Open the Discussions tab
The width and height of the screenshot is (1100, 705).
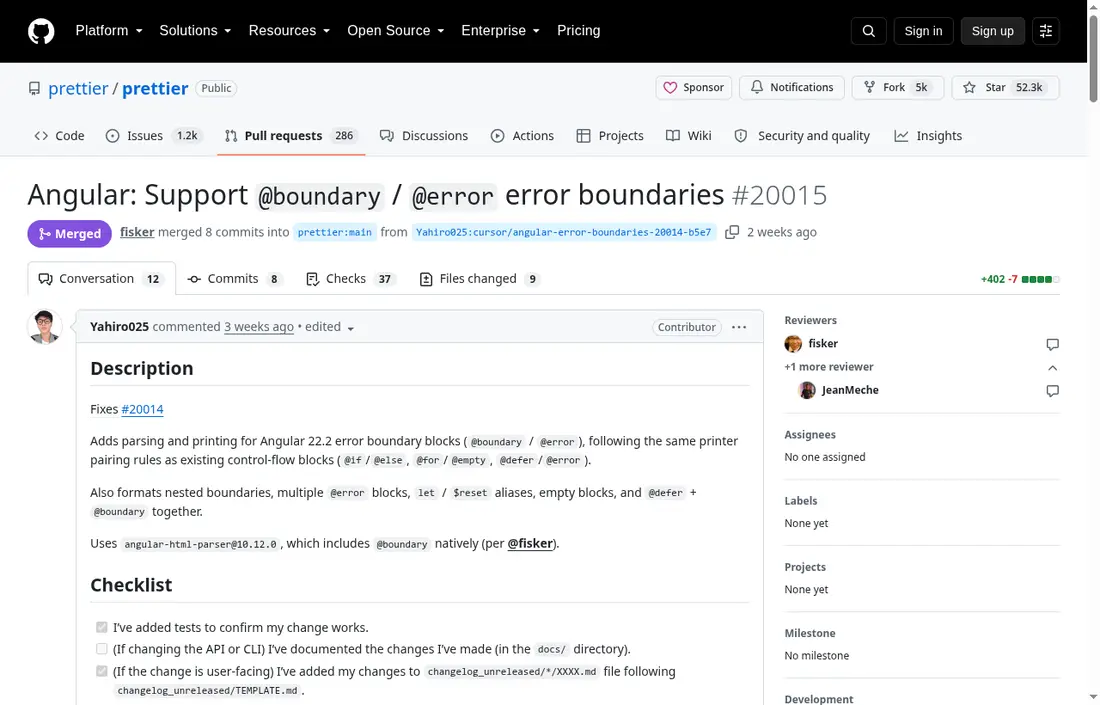pos(424,136)
